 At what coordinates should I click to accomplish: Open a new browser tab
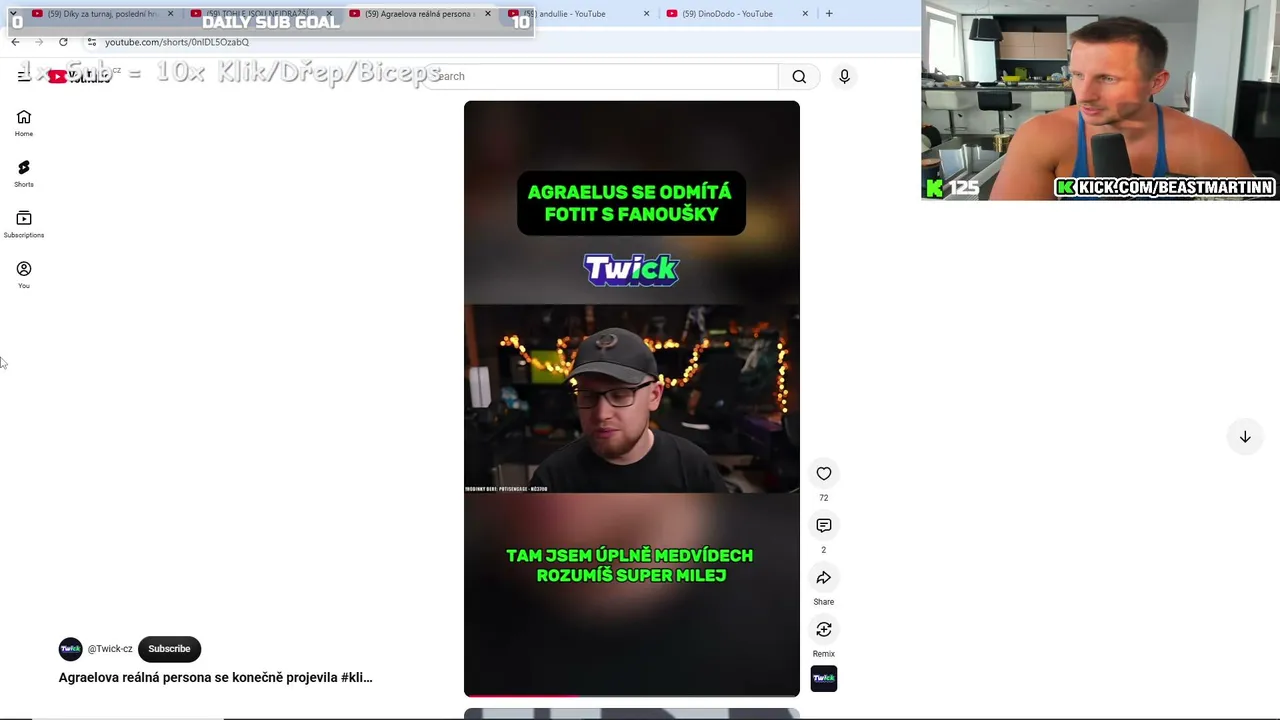click(829, 14)
